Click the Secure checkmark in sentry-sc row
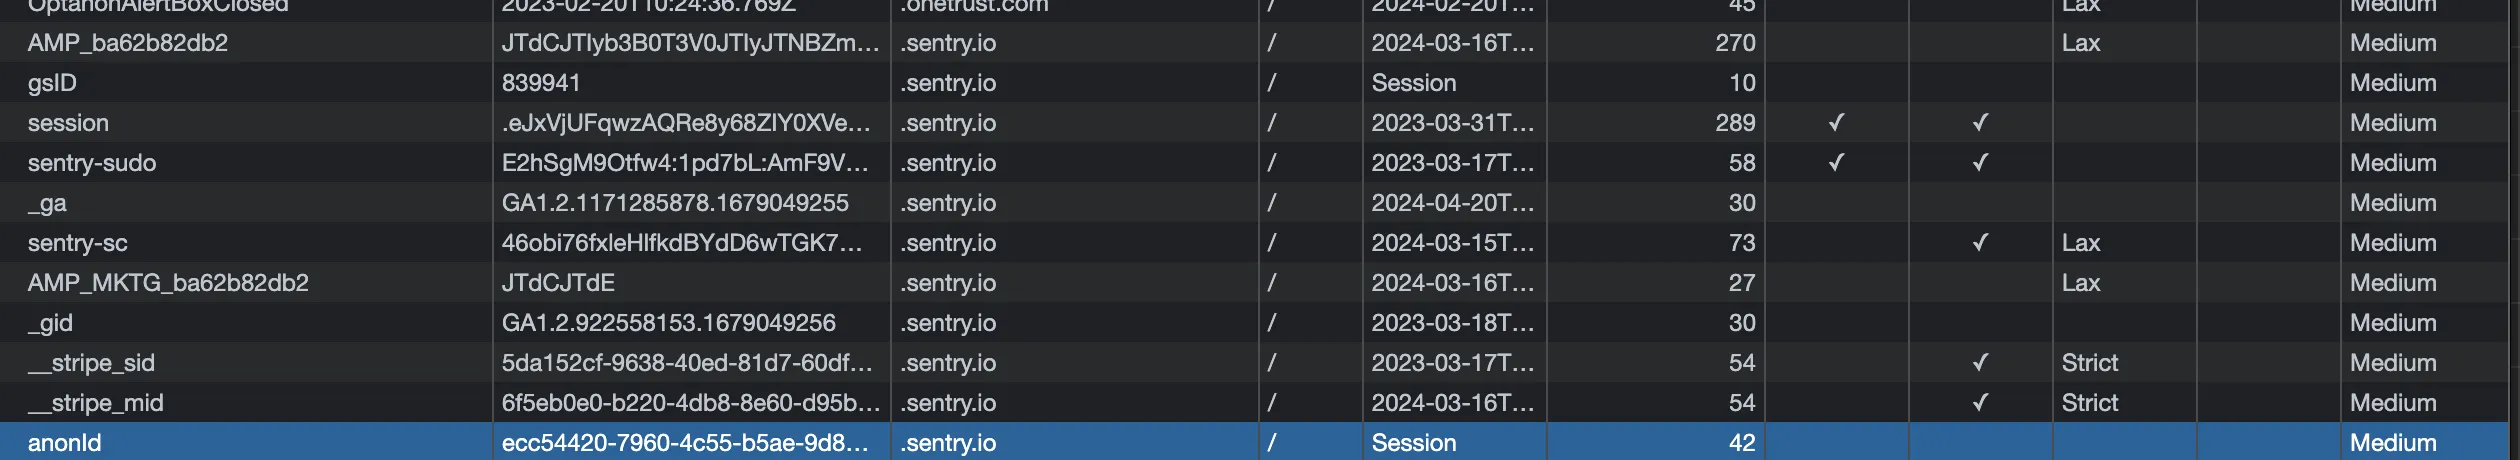The width and height of the screenshot is (2520, 460). pyautogui.click(x=1980, y=243)
